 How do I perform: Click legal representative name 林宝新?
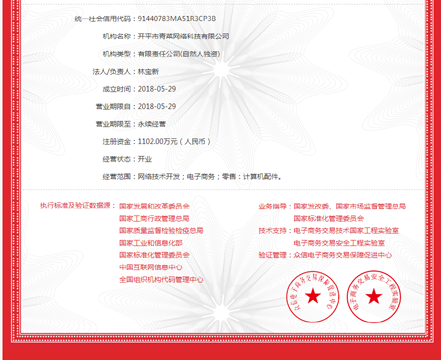coord(148,71)
